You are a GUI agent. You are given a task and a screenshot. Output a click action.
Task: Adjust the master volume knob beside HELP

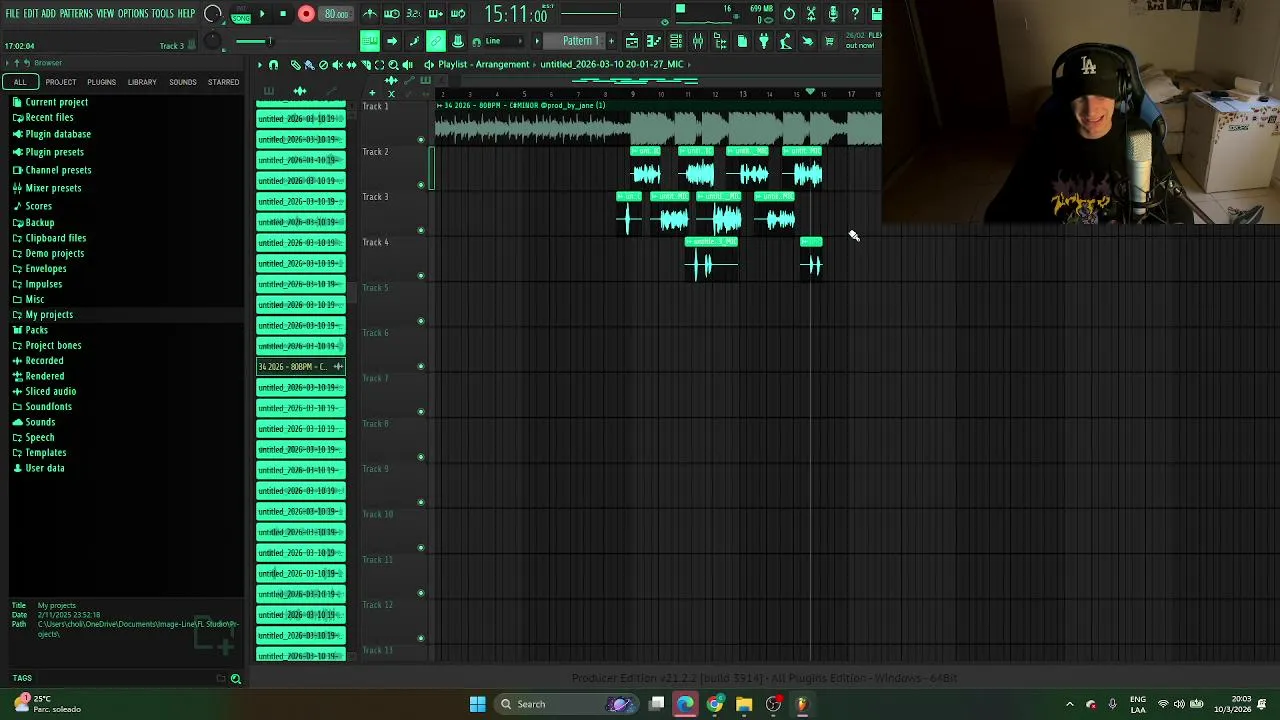point(213,14)
